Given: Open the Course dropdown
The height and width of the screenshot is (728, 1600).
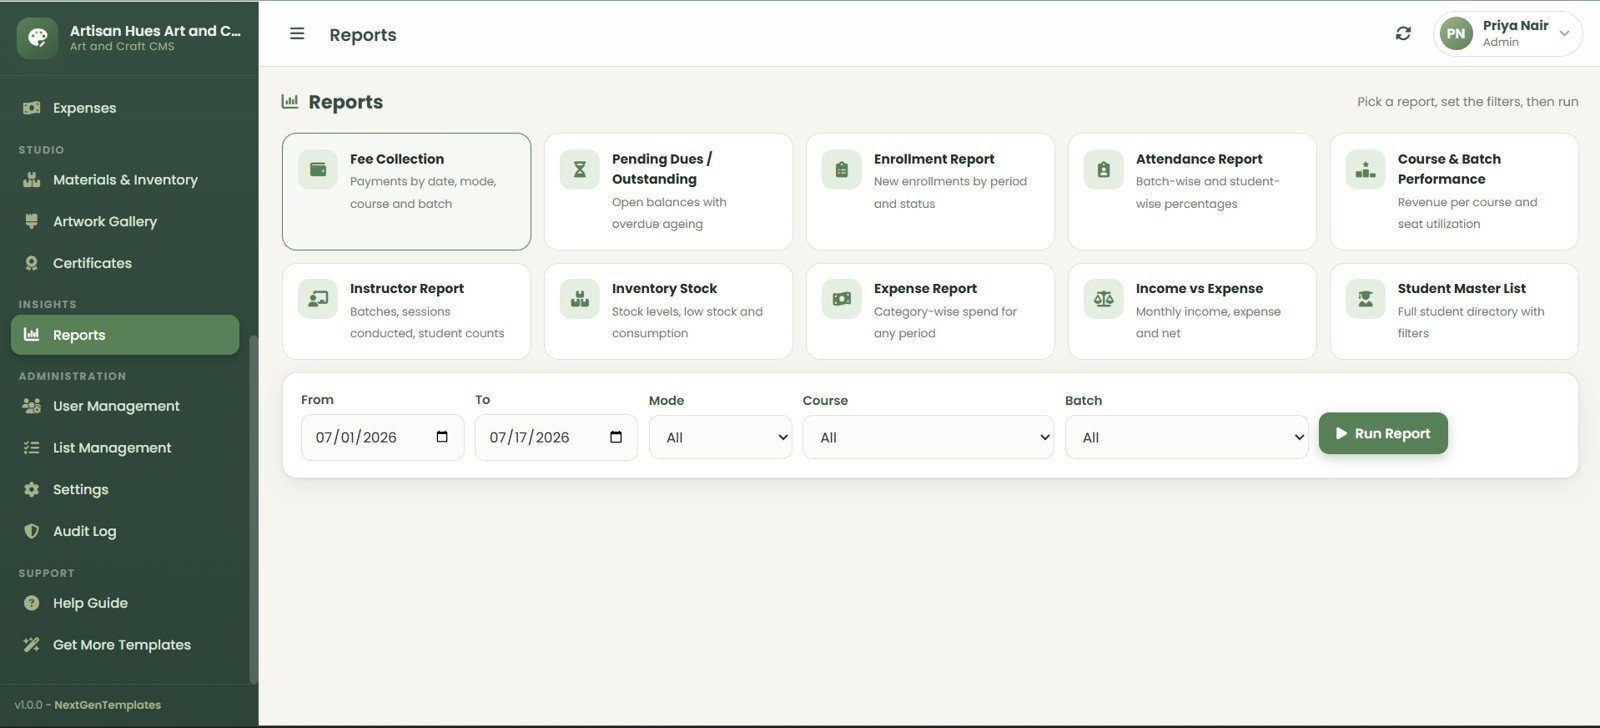Looking at the screenshot, I should [928, 437].
